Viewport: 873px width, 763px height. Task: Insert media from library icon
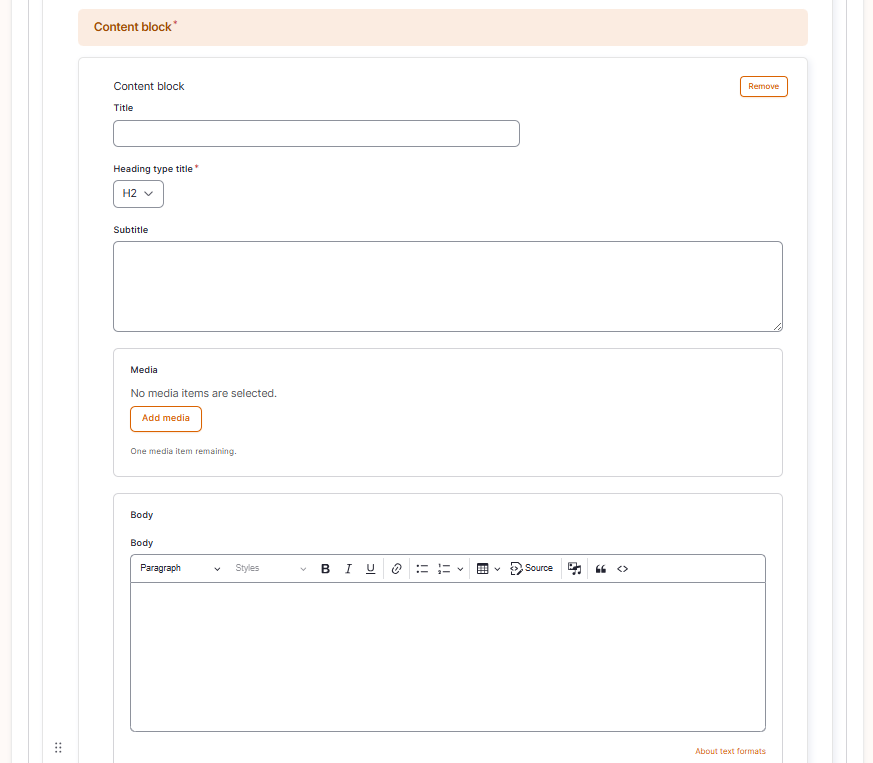[x=575, y=569]
